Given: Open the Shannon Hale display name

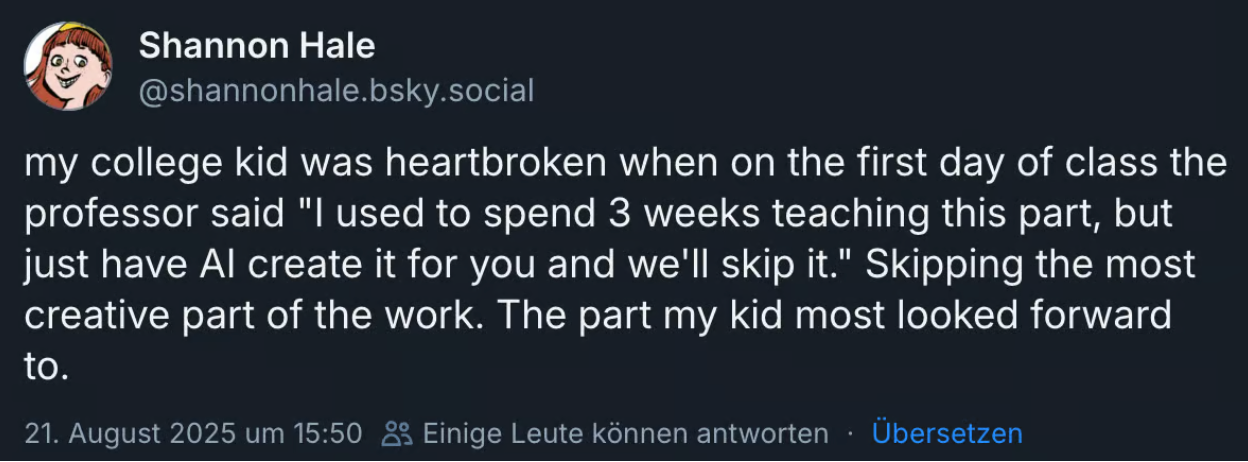Looking at the screenshot, I should 257,45.
